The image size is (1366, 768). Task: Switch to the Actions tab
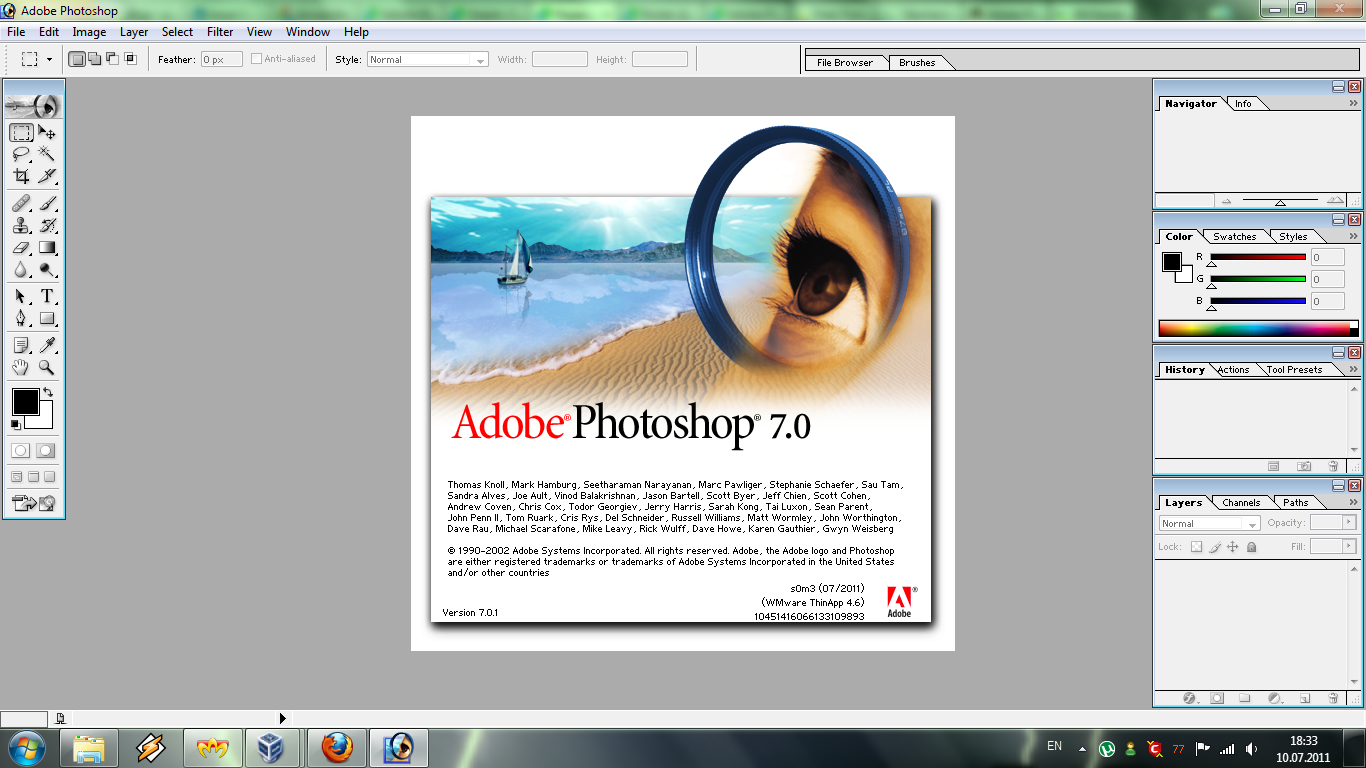tap(1233, 370)
